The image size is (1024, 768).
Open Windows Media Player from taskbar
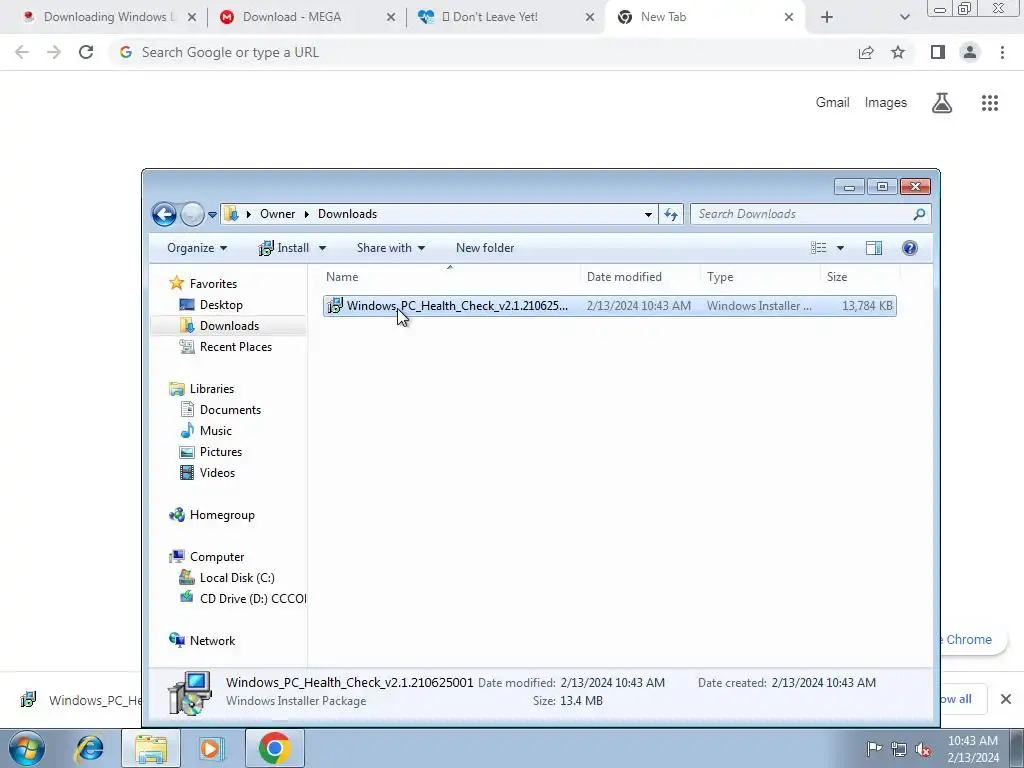[x=211, y=748]
